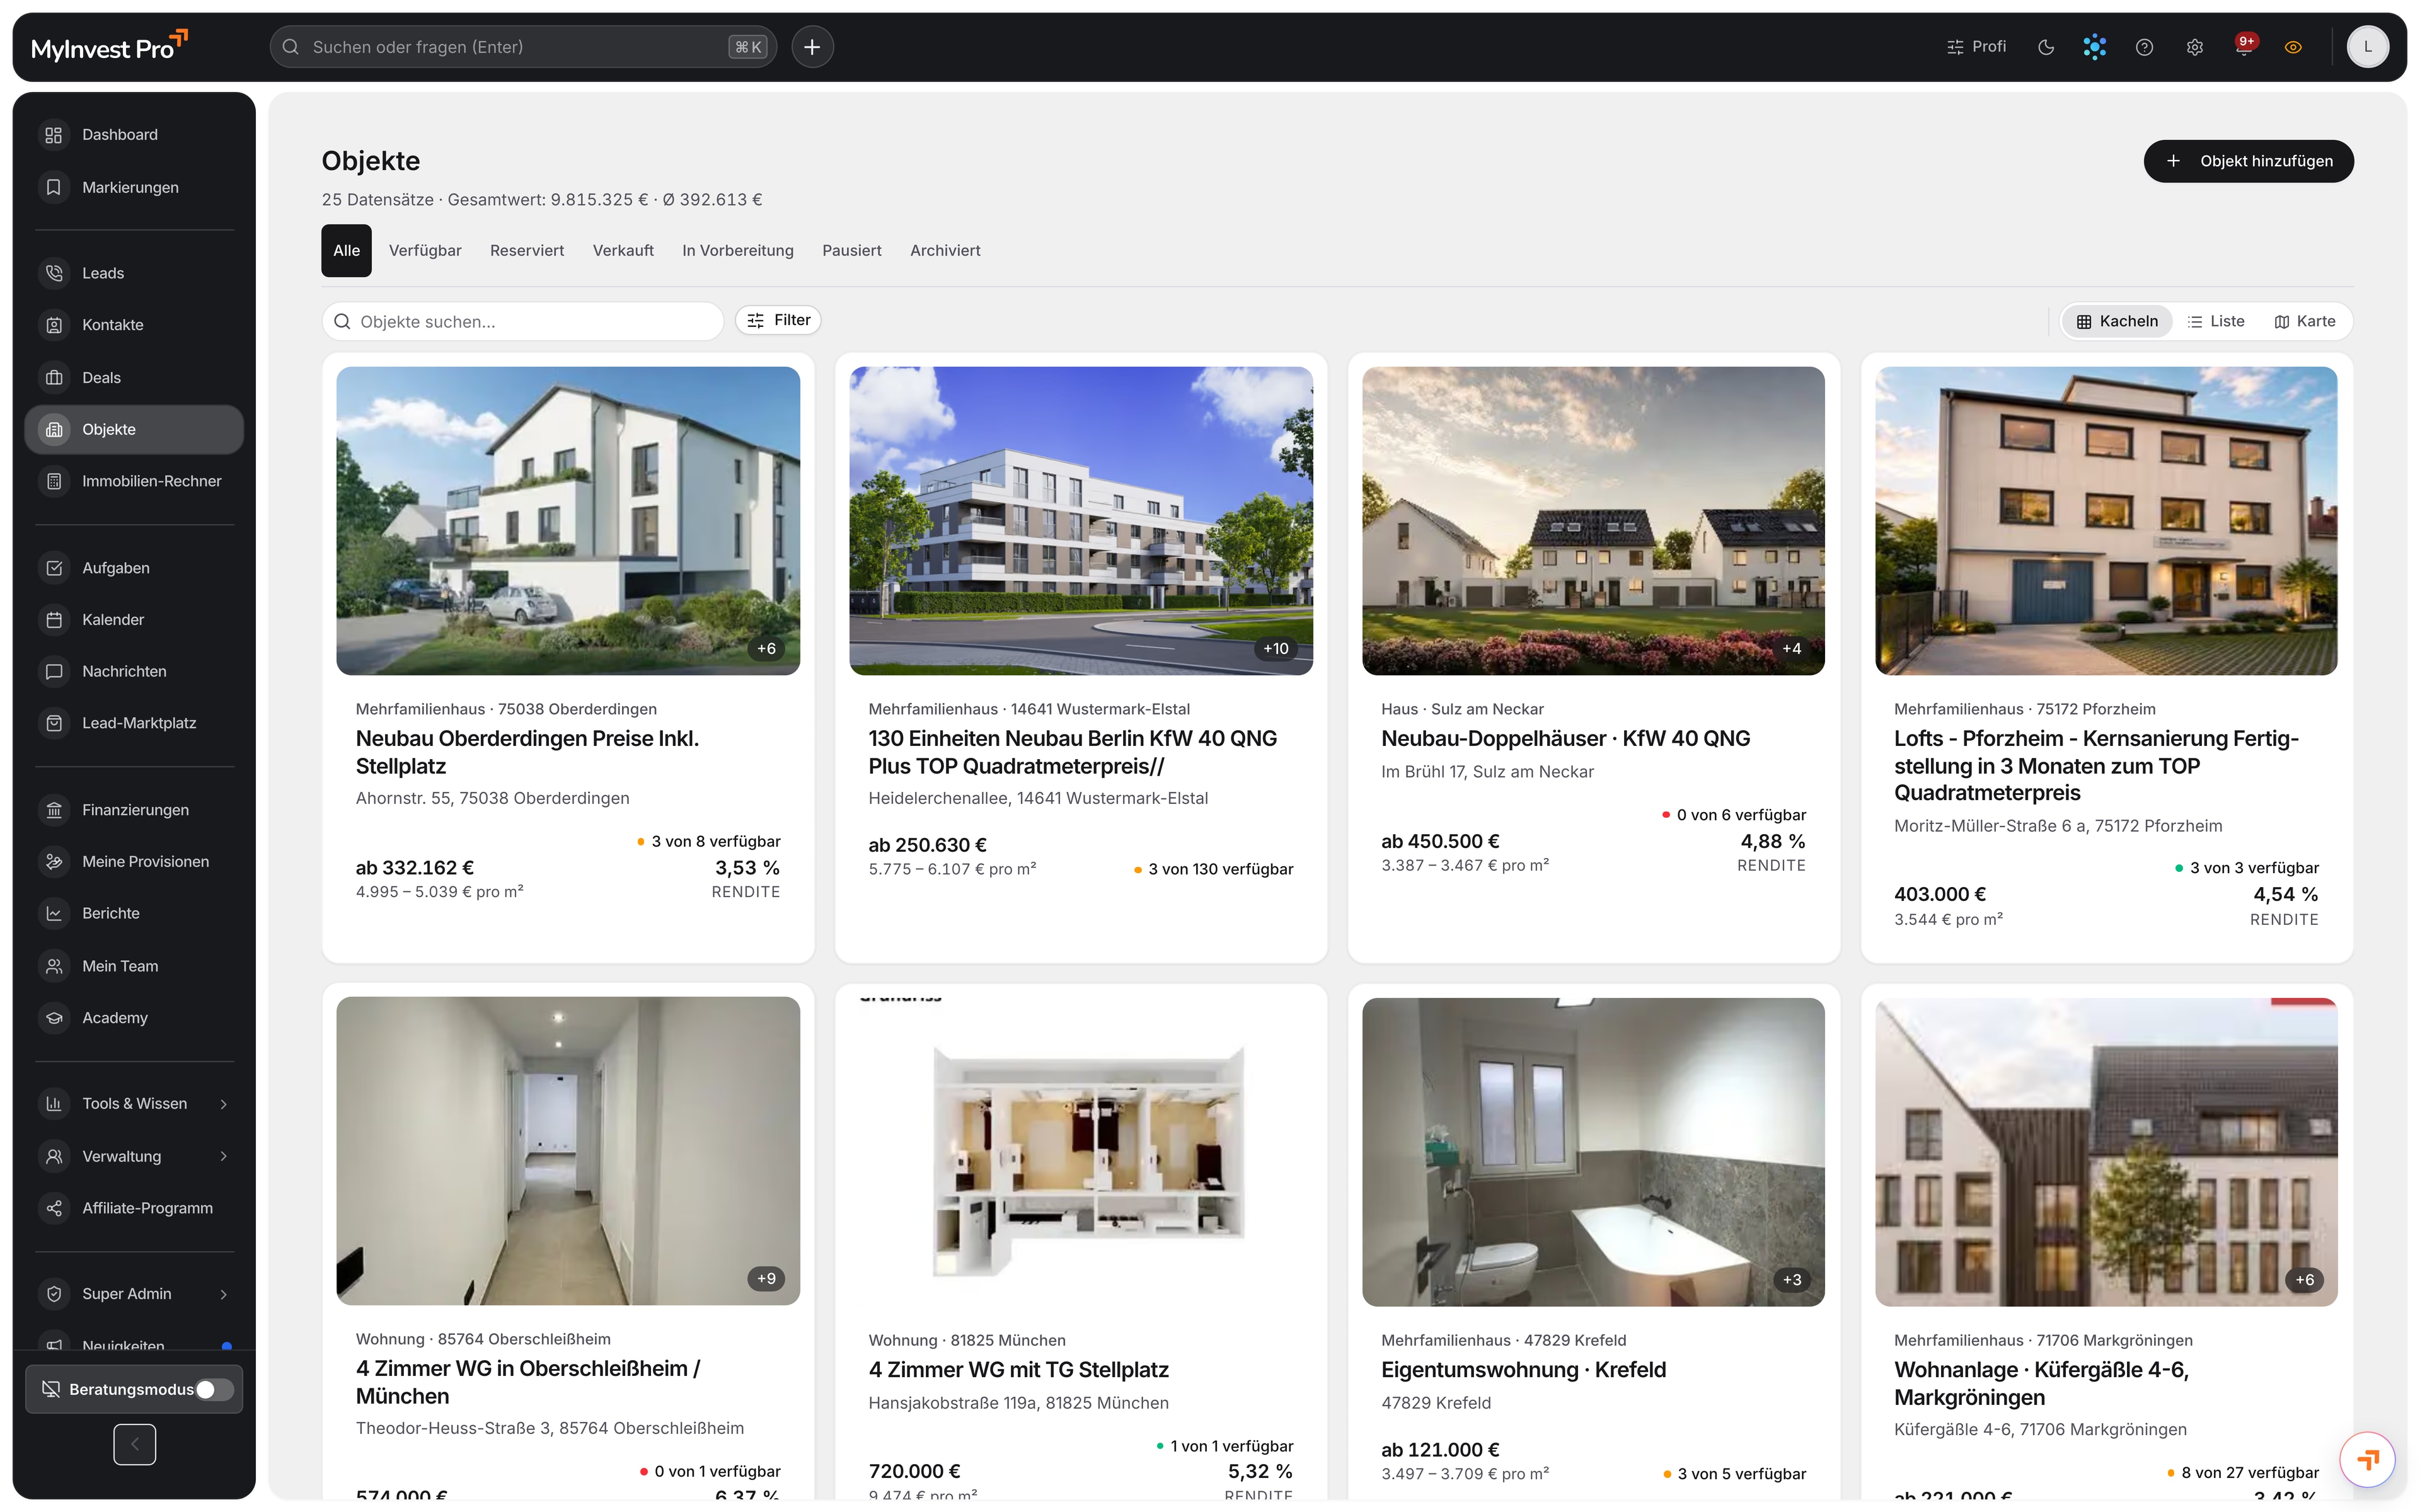Open Deals briefcase icon
The height and width of the screenshot is (1512, 2420).
(x=54, y=377)
